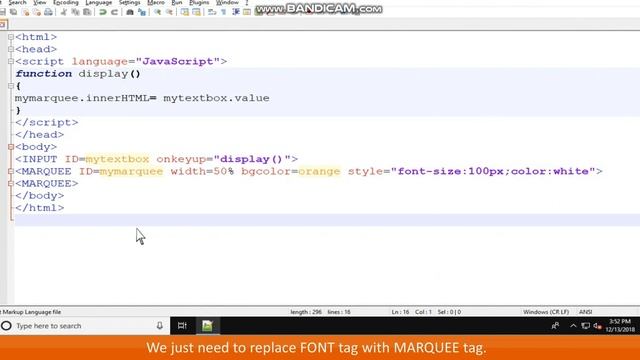
Task: Click the Close document toolbar icon
Action: pyautogui.click(x=25, y=12)
